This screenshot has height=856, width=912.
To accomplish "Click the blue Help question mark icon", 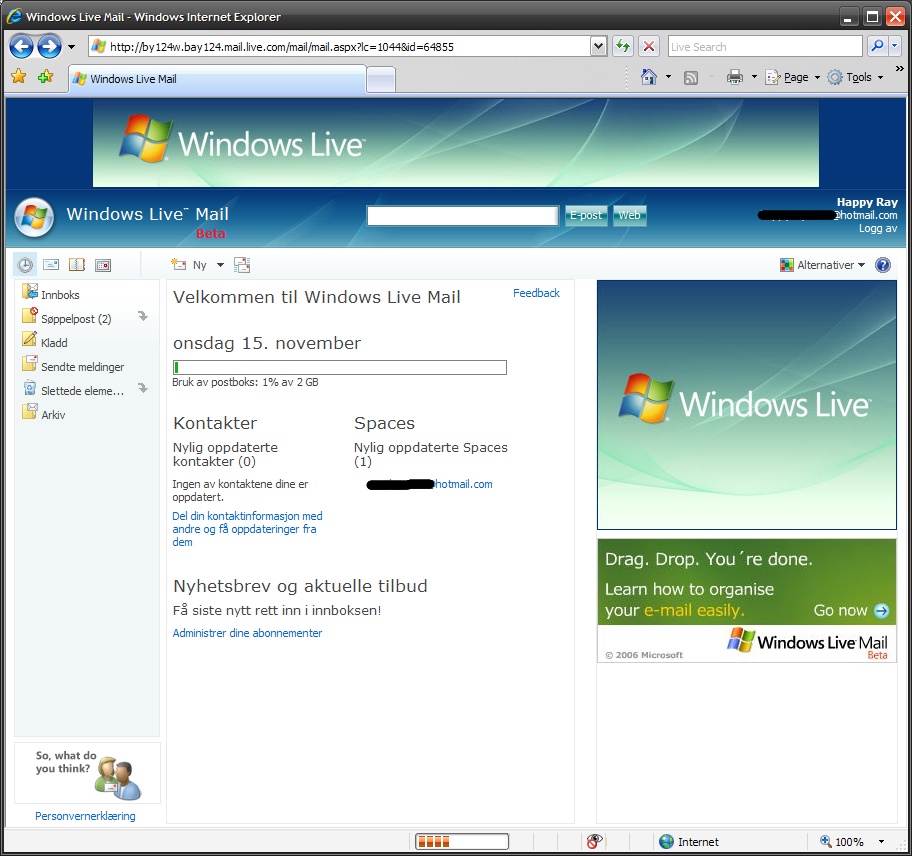I will 883,265.
